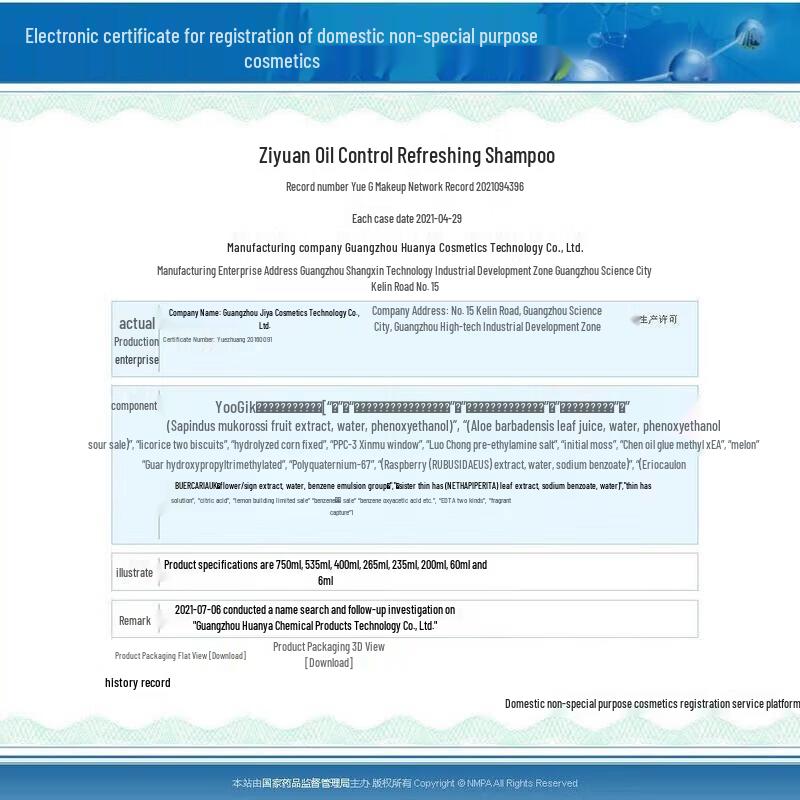Click the case date 2021-04-29 text
This screenshot has height=800, width=800.
(407, 219)
